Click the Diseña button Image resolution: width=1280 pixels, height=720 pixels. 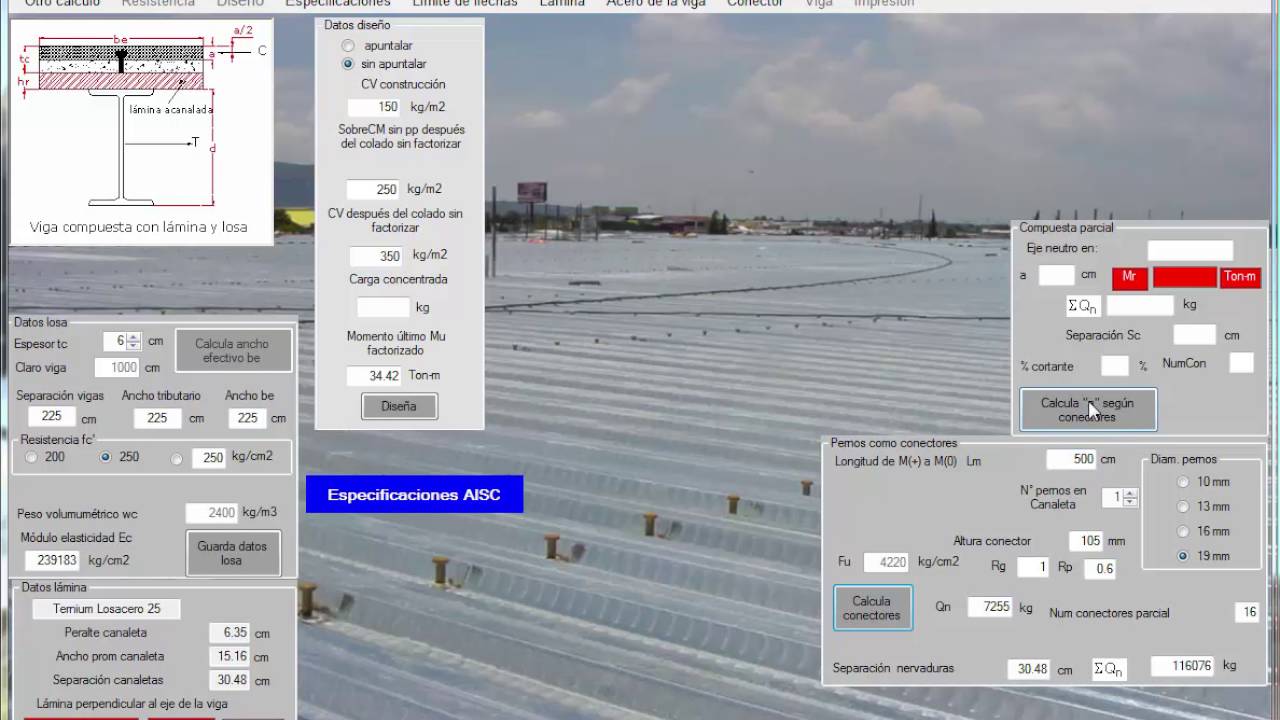coord(399,406)
